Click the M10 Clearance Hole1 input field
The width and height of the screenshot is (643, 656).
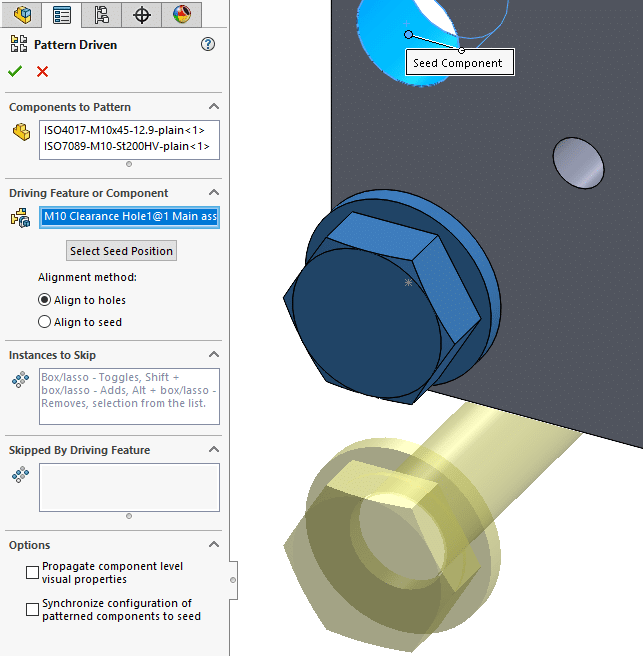pos(129,217)
